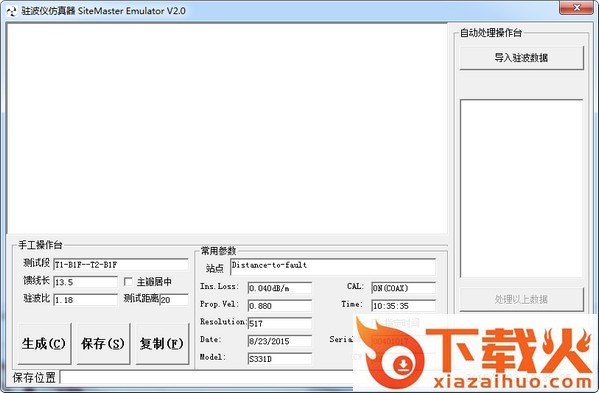
Task: Select the Ins. Loss value field
Action: point(280,288)
